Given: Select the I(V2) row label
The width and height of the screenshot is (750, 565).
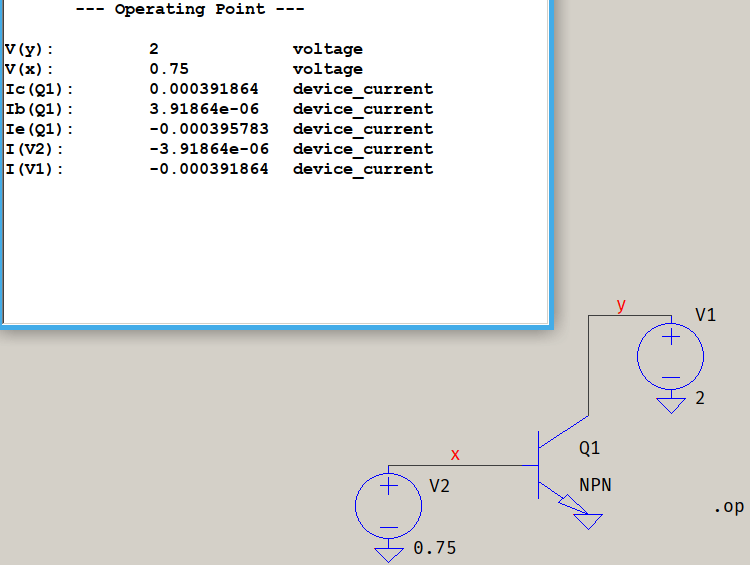Looking at the screenshot, I should click(33, 149).
